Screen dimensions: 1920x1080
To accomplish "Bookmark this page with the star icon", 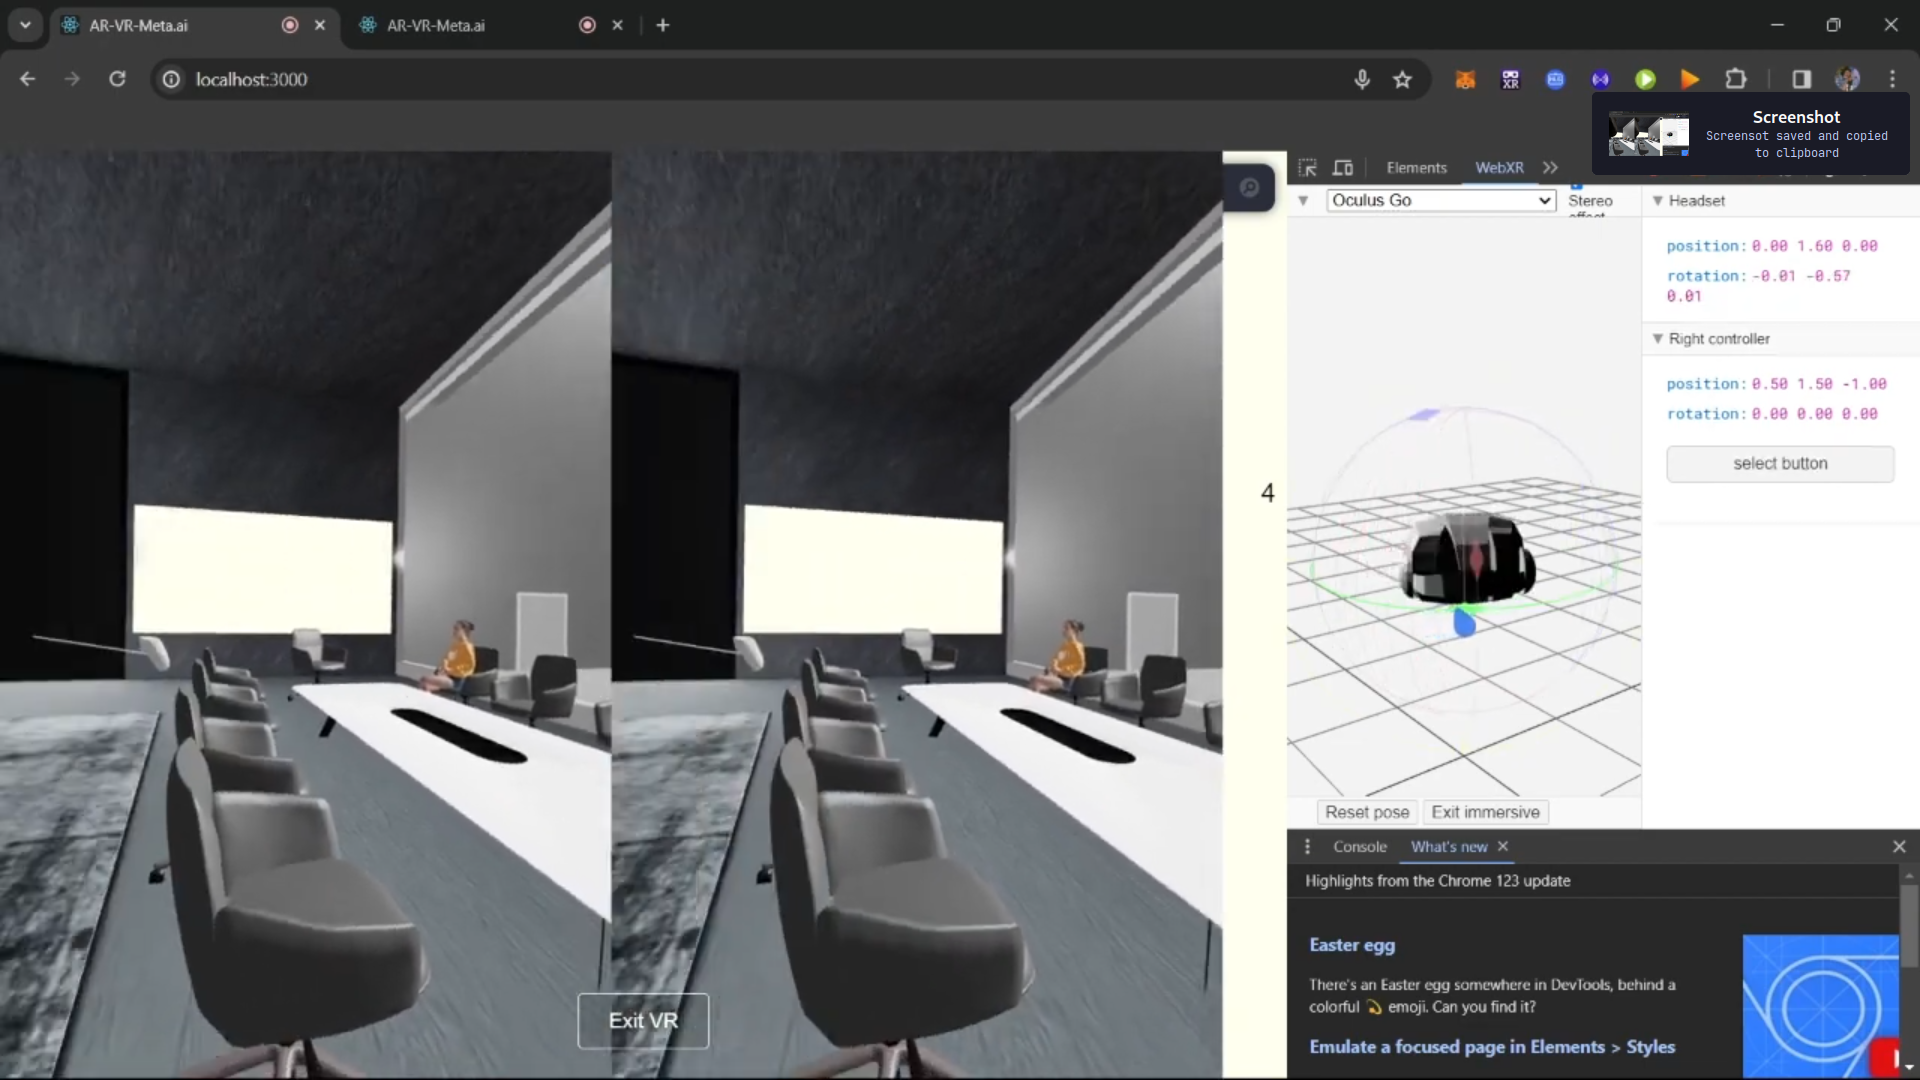I will click(1402, 80).
